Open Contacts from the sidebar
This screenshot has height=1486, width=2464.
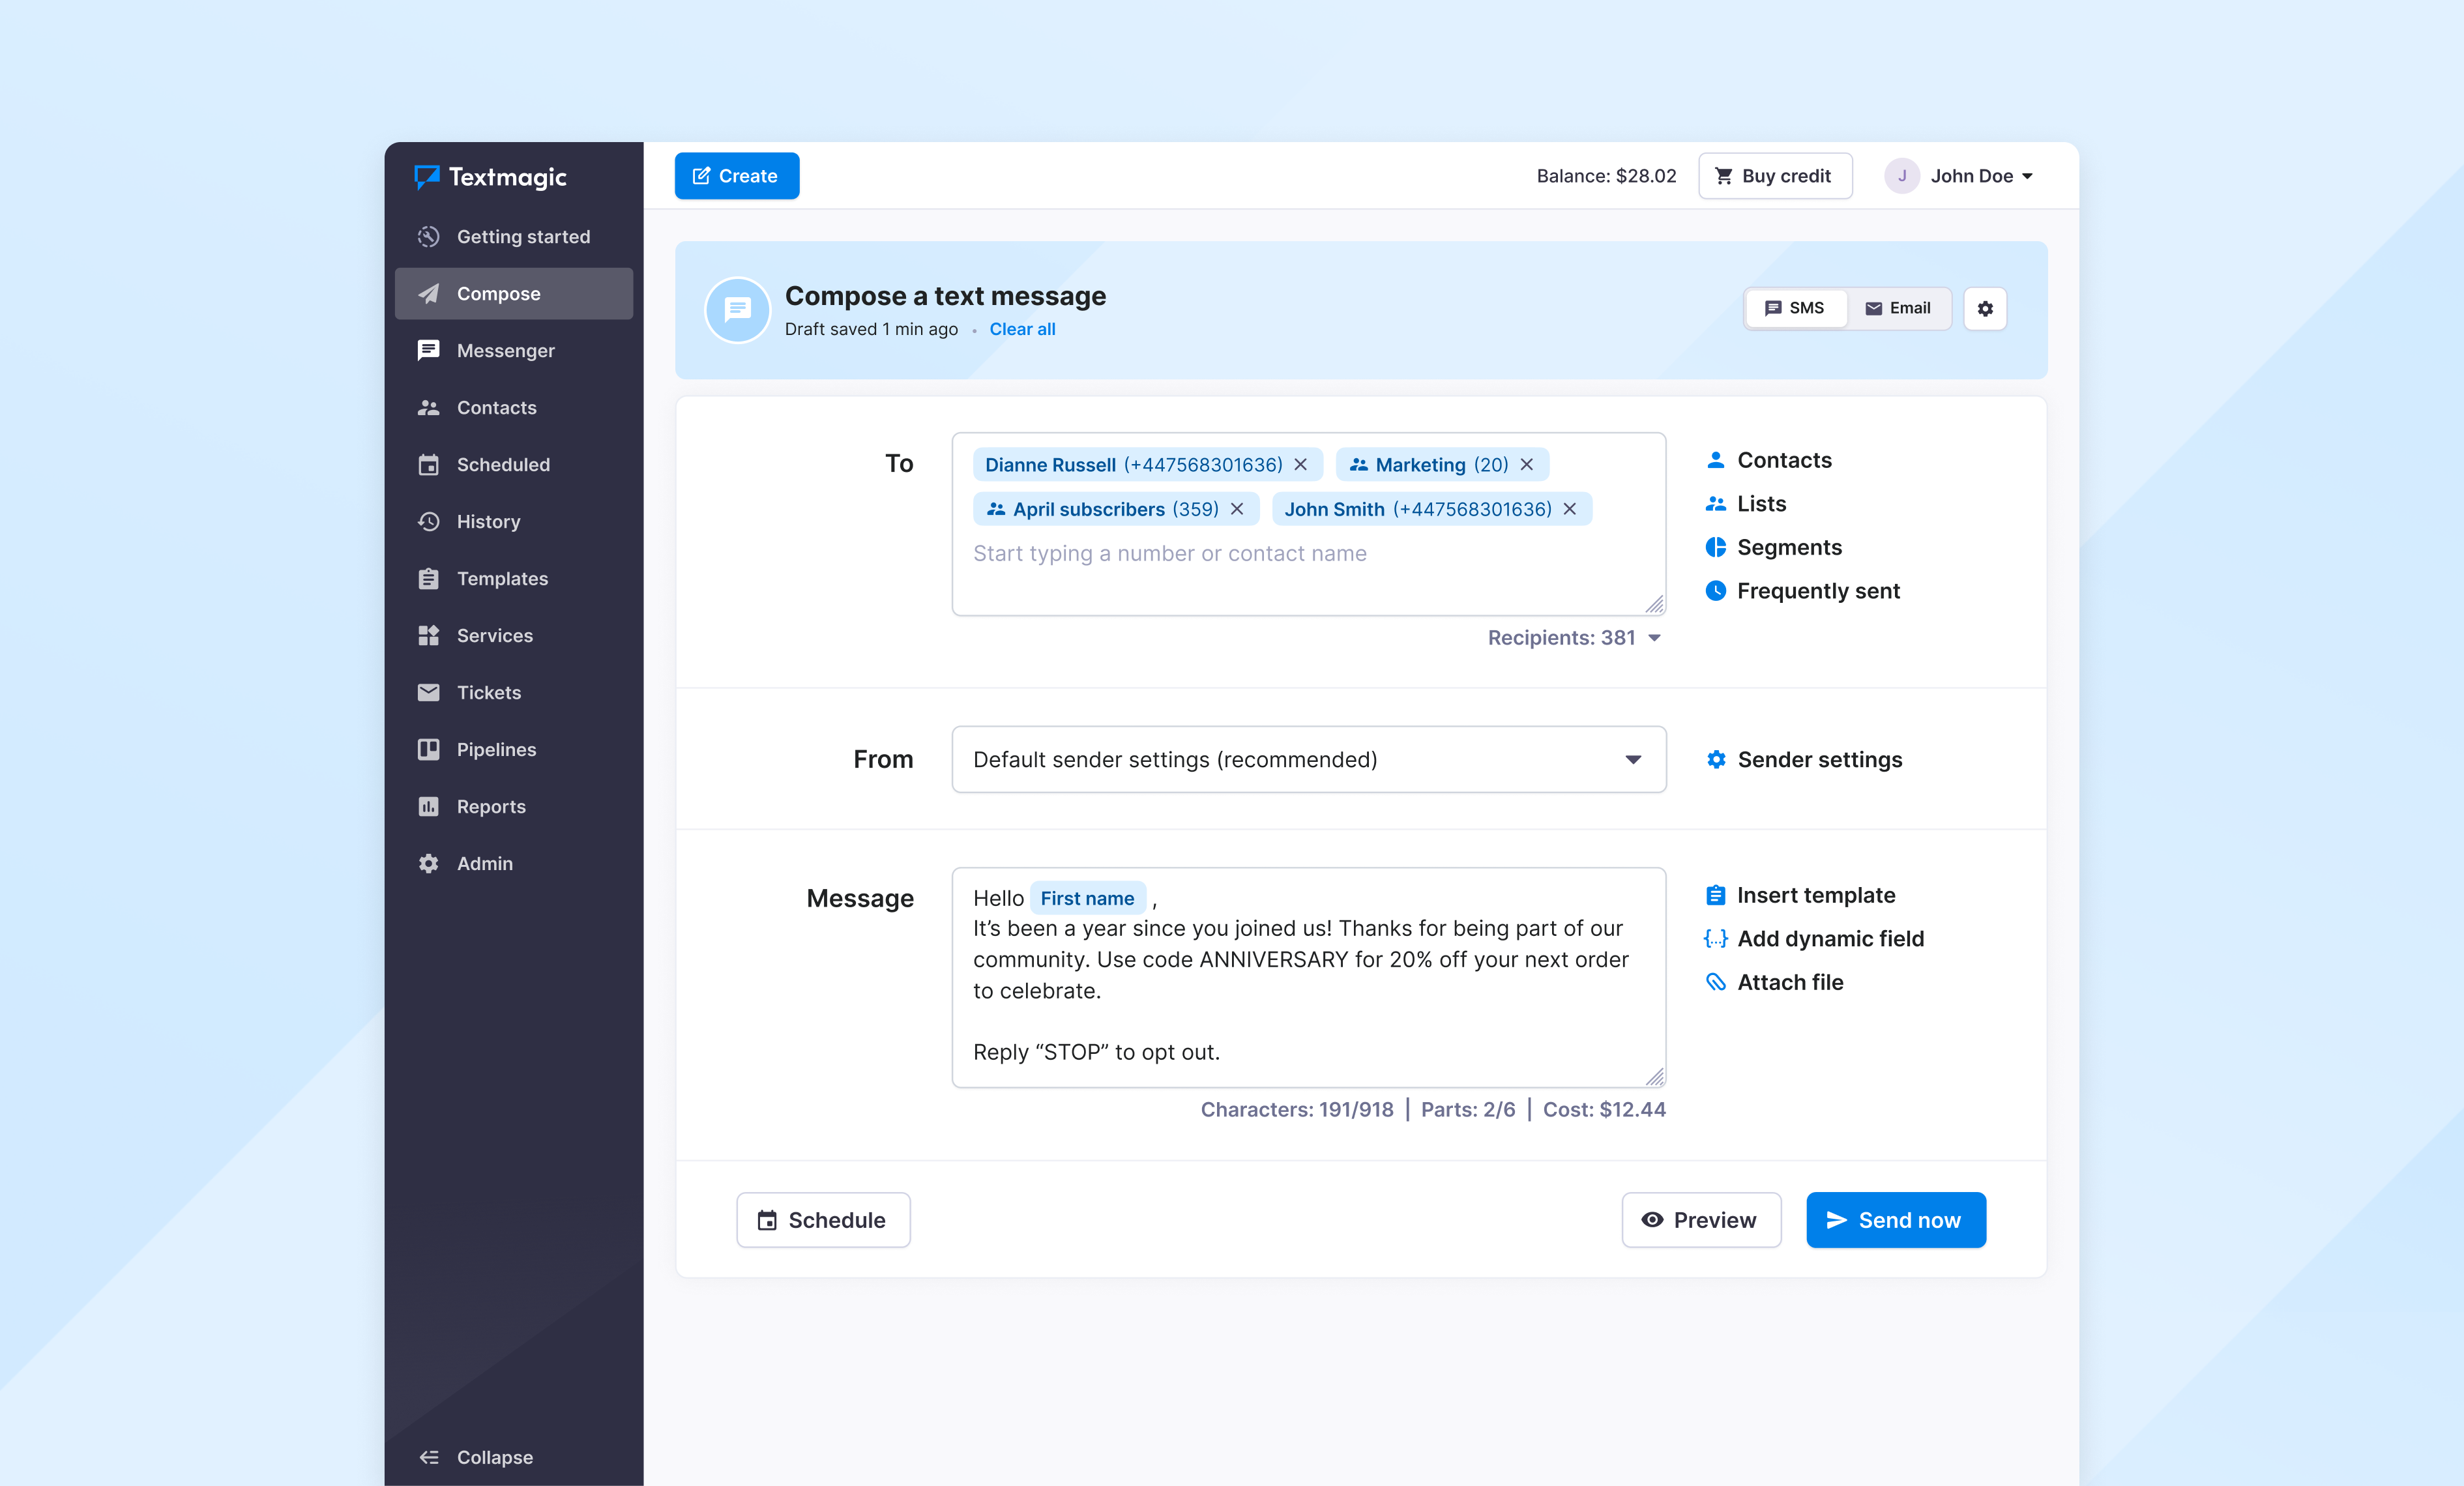pyautogui.click(x=429, y=407)
